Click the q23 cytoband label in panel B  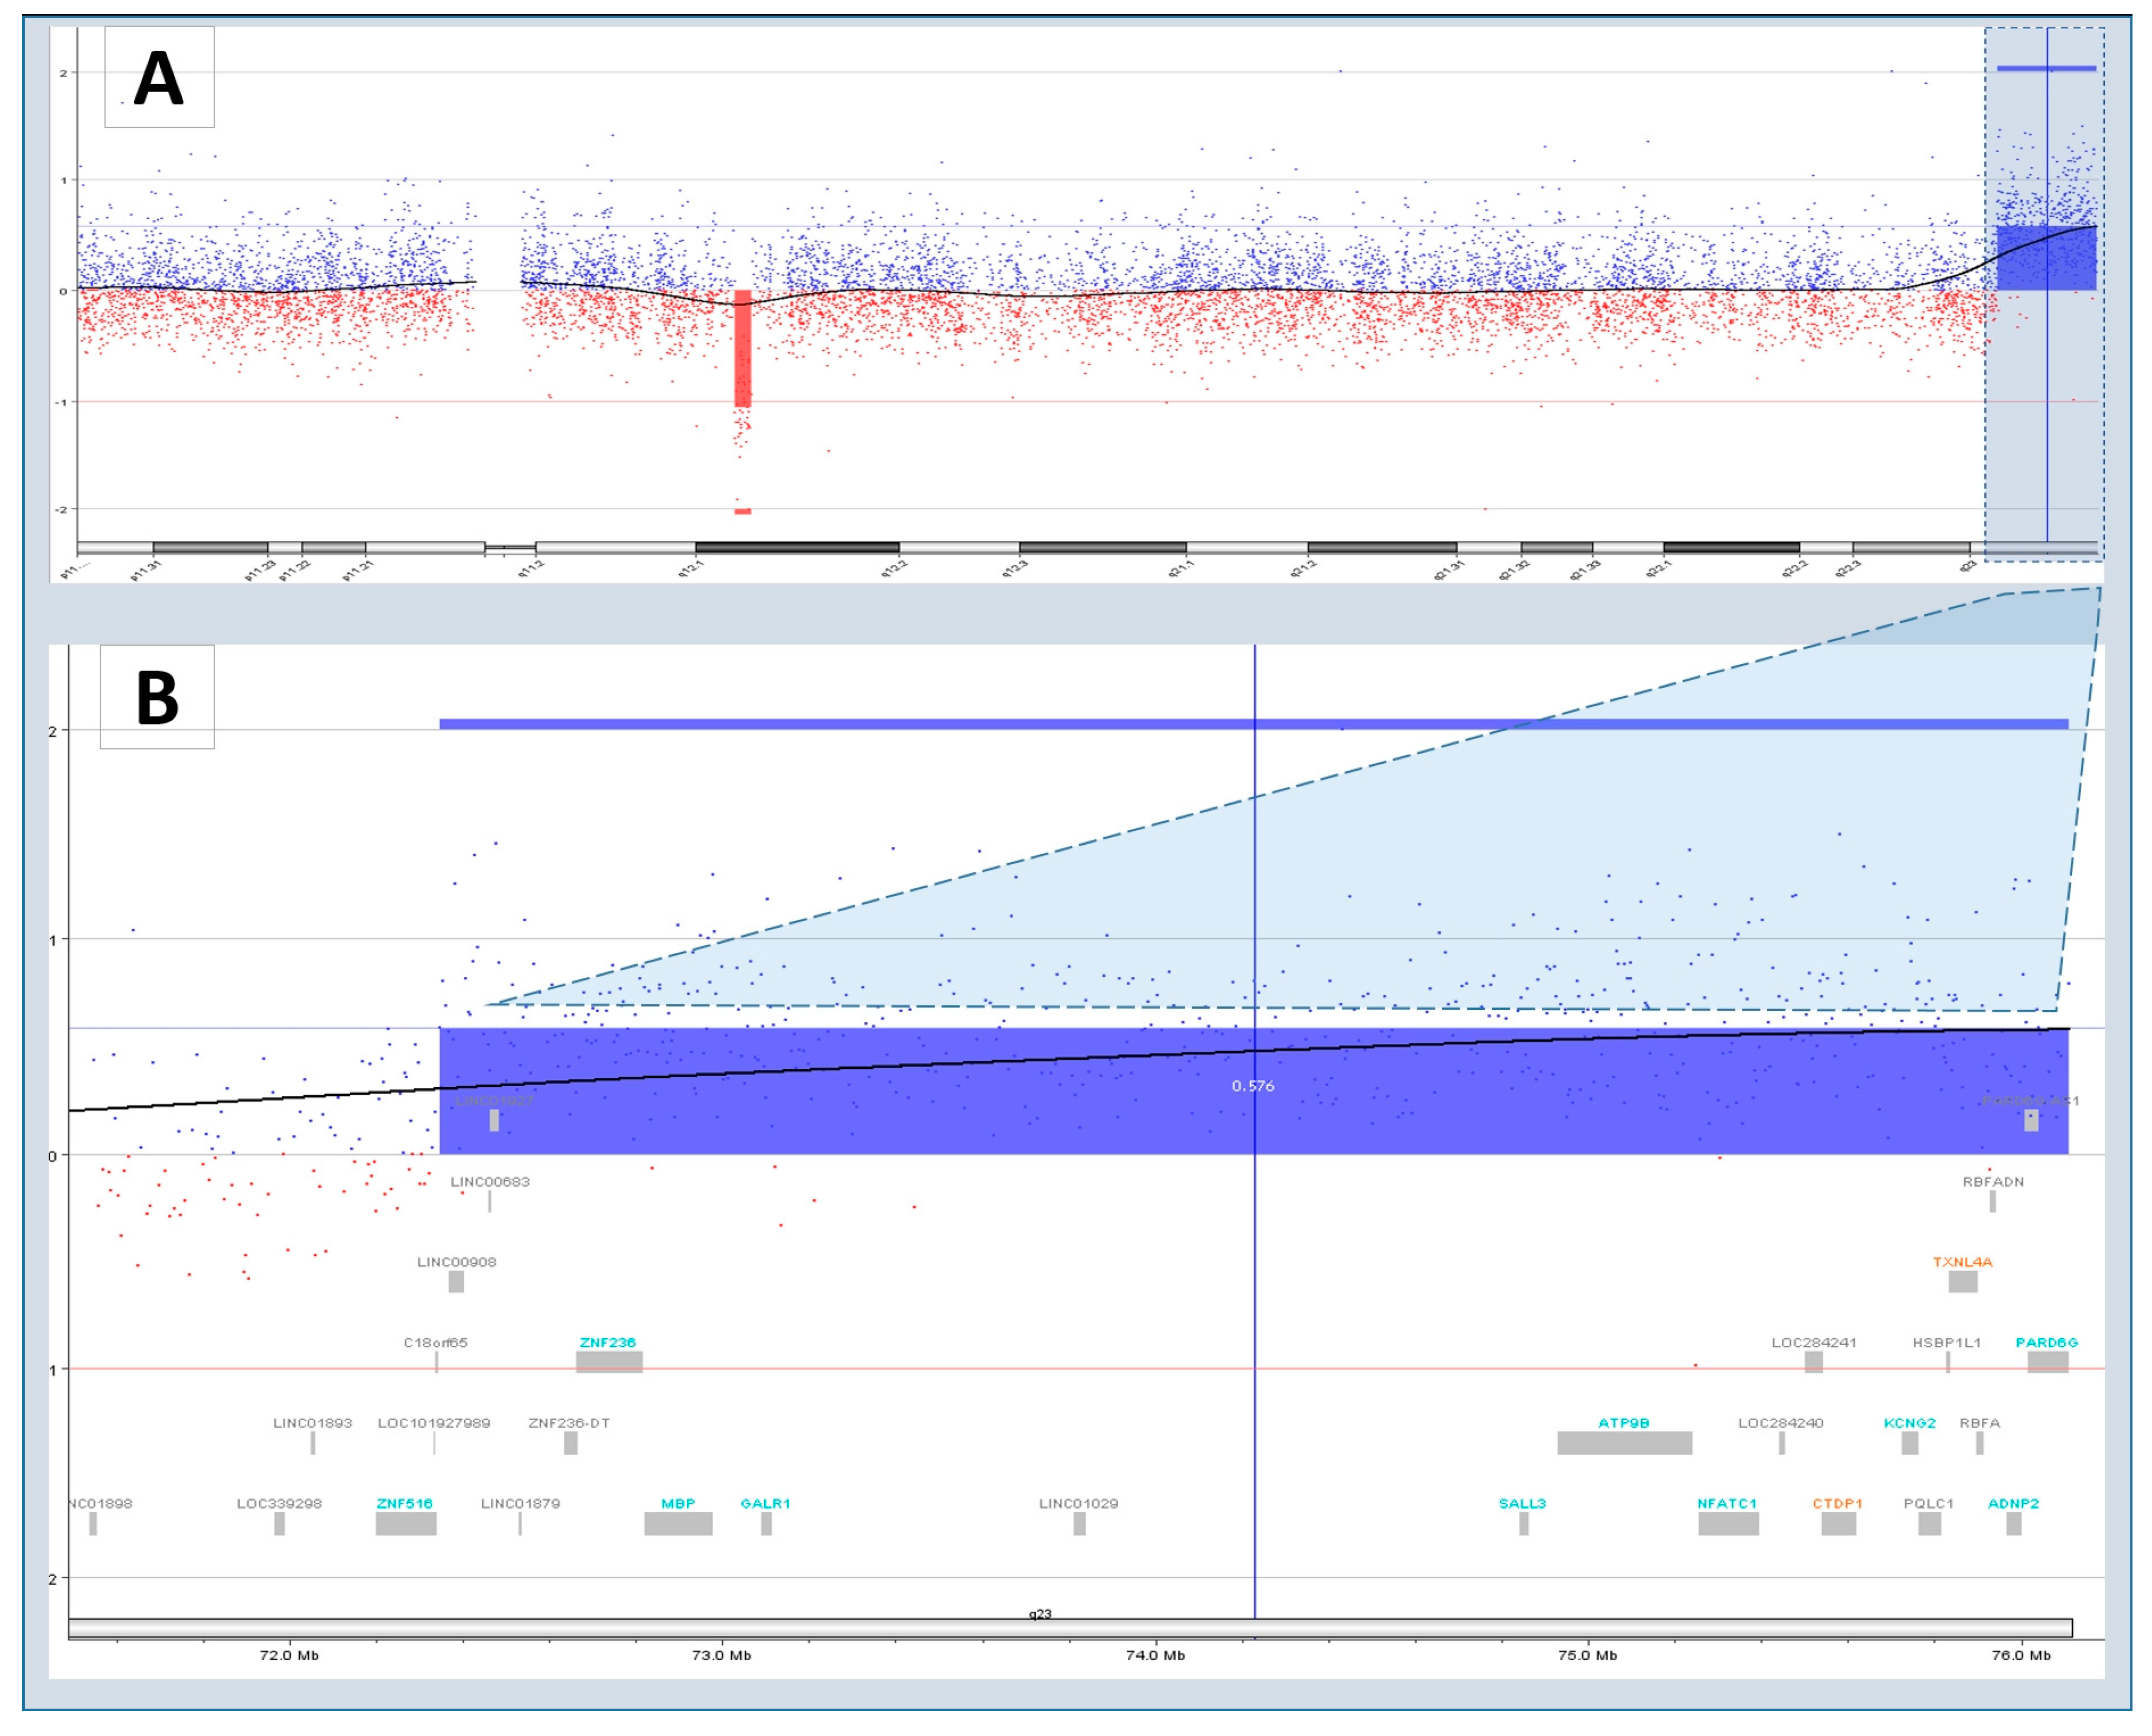[x=1040, y=1614]
